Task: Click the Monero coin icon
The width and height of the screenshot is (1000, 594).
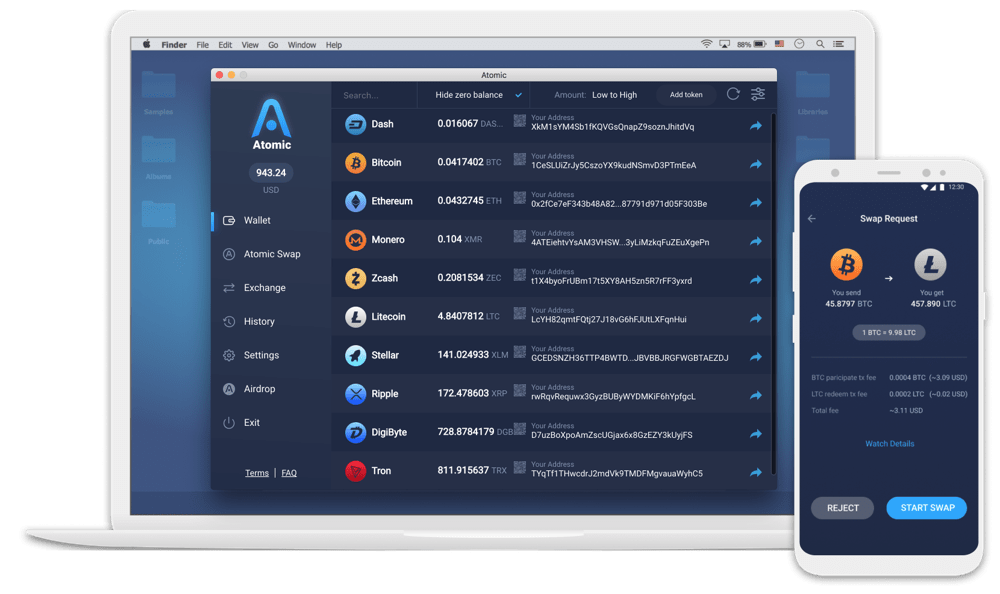Action: (x=355, y=240)
